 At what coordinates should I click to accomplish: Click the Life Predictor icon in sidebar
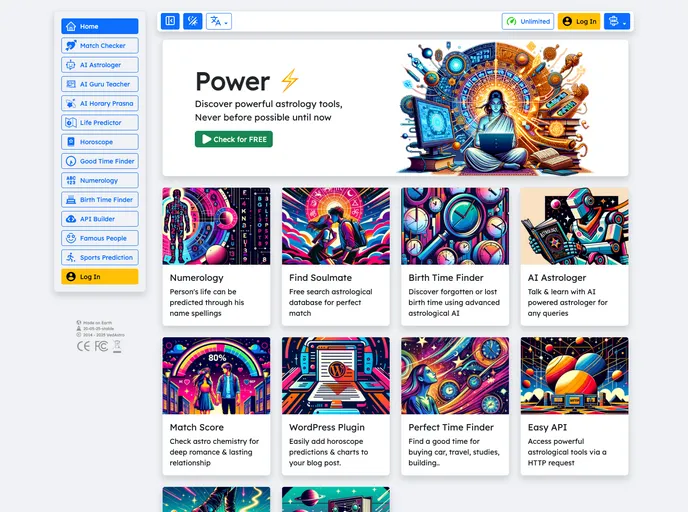pyautogui.click(x=71, y=123)
